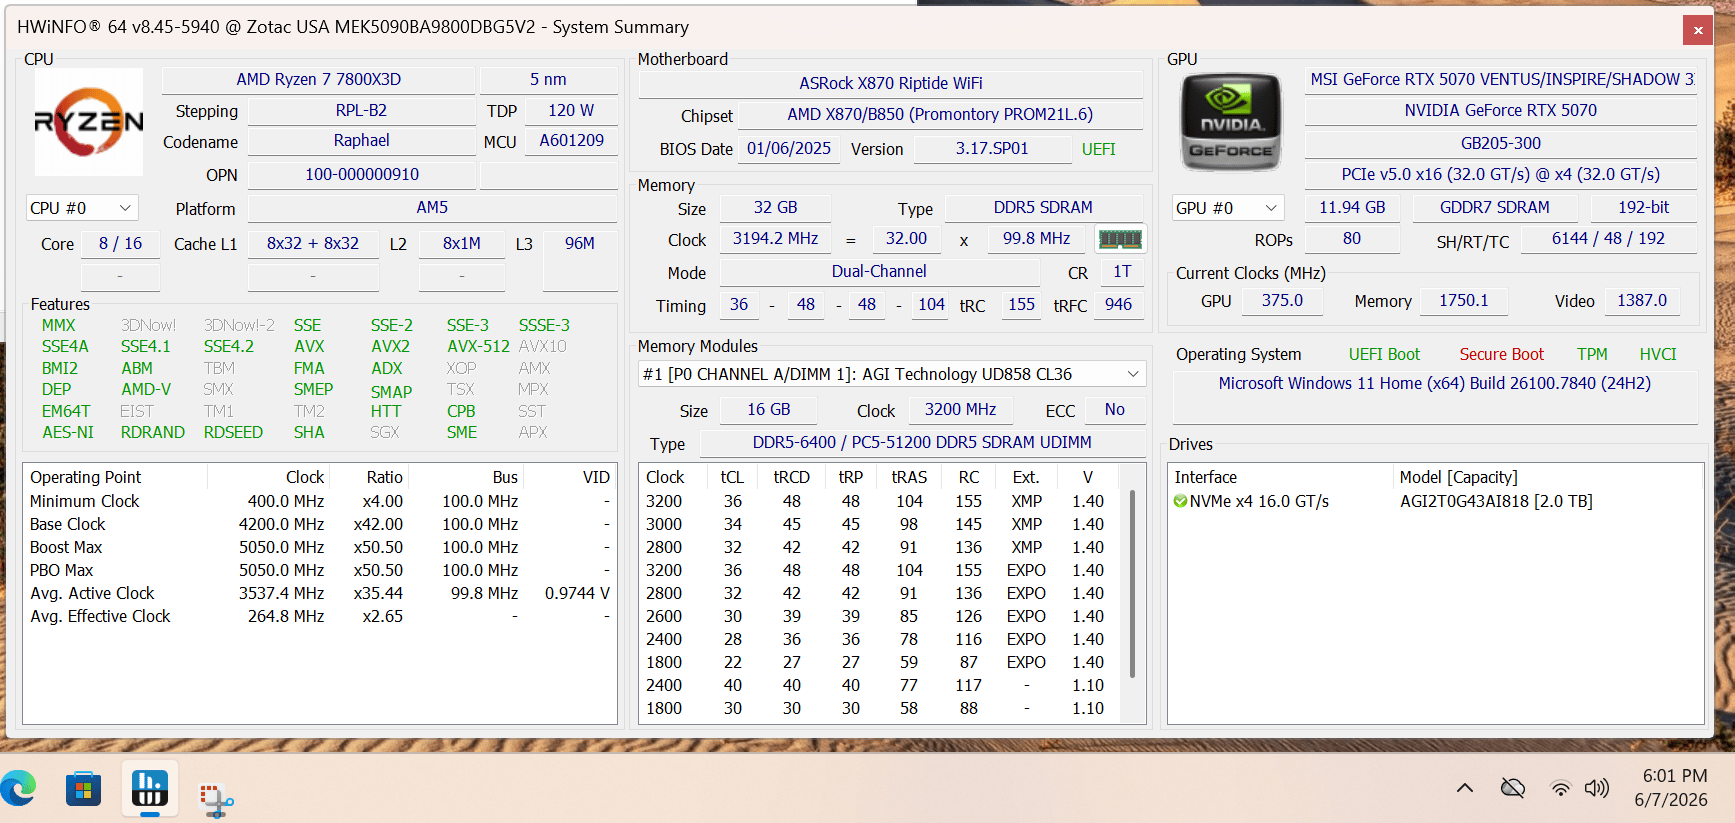This screenshot has width=1735, height=823.
Task: Click the L2 cache value 8x1M
Action: tap(462, 243)
